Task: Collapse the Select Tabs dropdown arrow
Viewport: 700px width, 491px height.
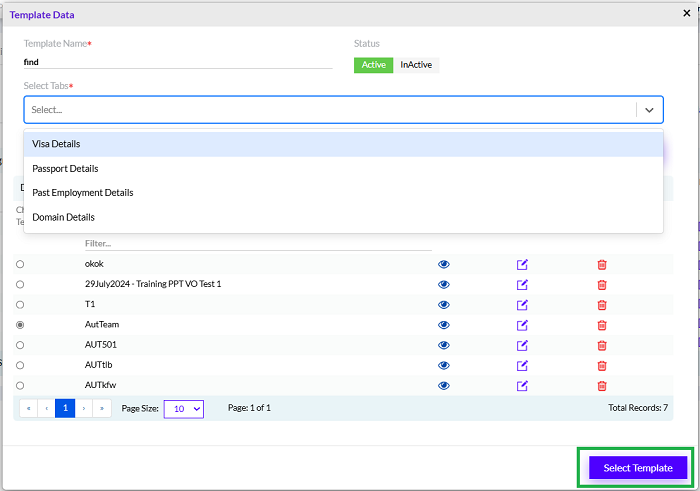Action: click(649, 110)
